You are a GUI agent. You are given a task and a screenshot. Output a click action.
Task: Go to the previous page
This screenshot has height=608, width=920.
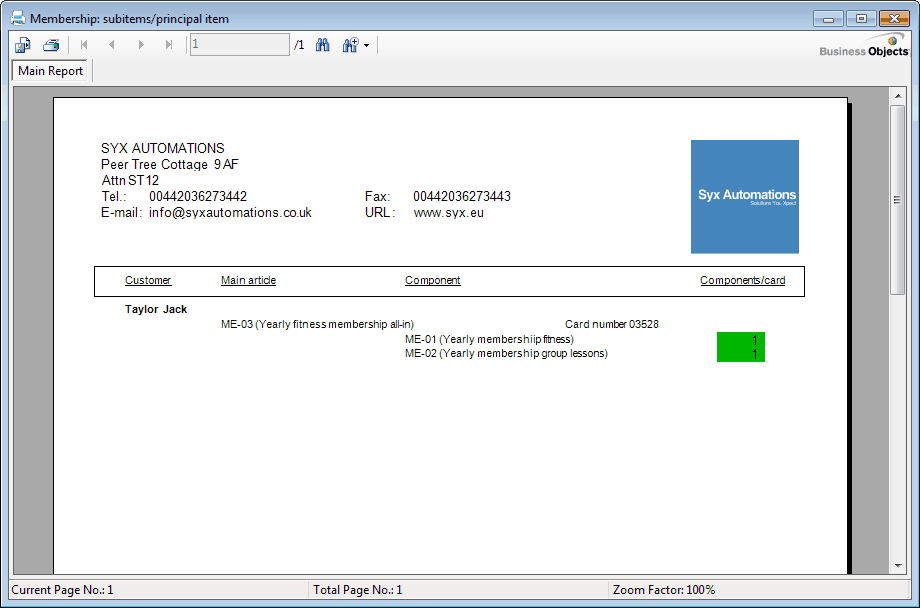(x=112, y=45)
